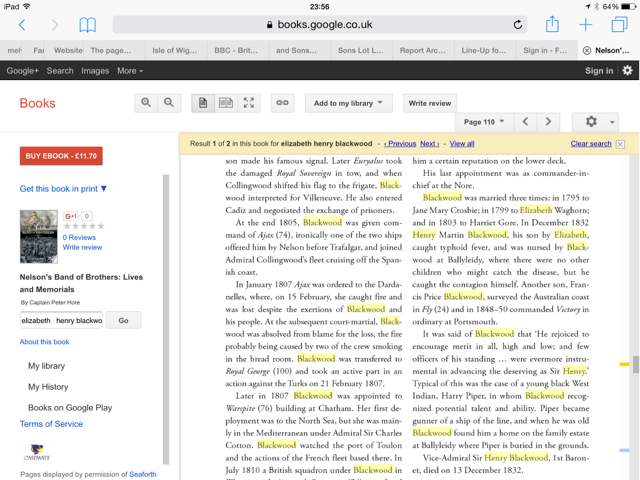This screenshot has height=480, width=640.
Task: Jump to orange search result marker on scrollbar
Action: (x=624, y=364)
